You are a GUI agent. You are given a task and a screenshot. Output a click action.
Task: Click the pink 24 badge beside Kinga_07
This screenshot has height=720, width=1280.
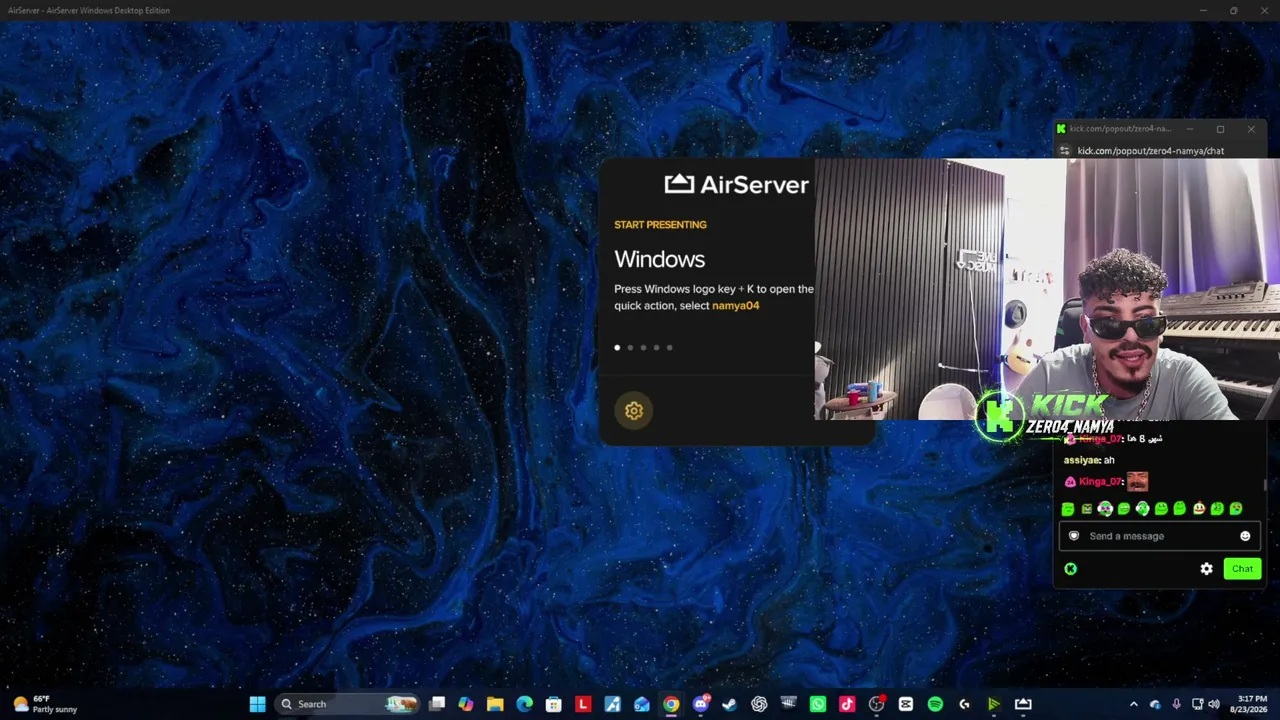tap(1070, 482)
